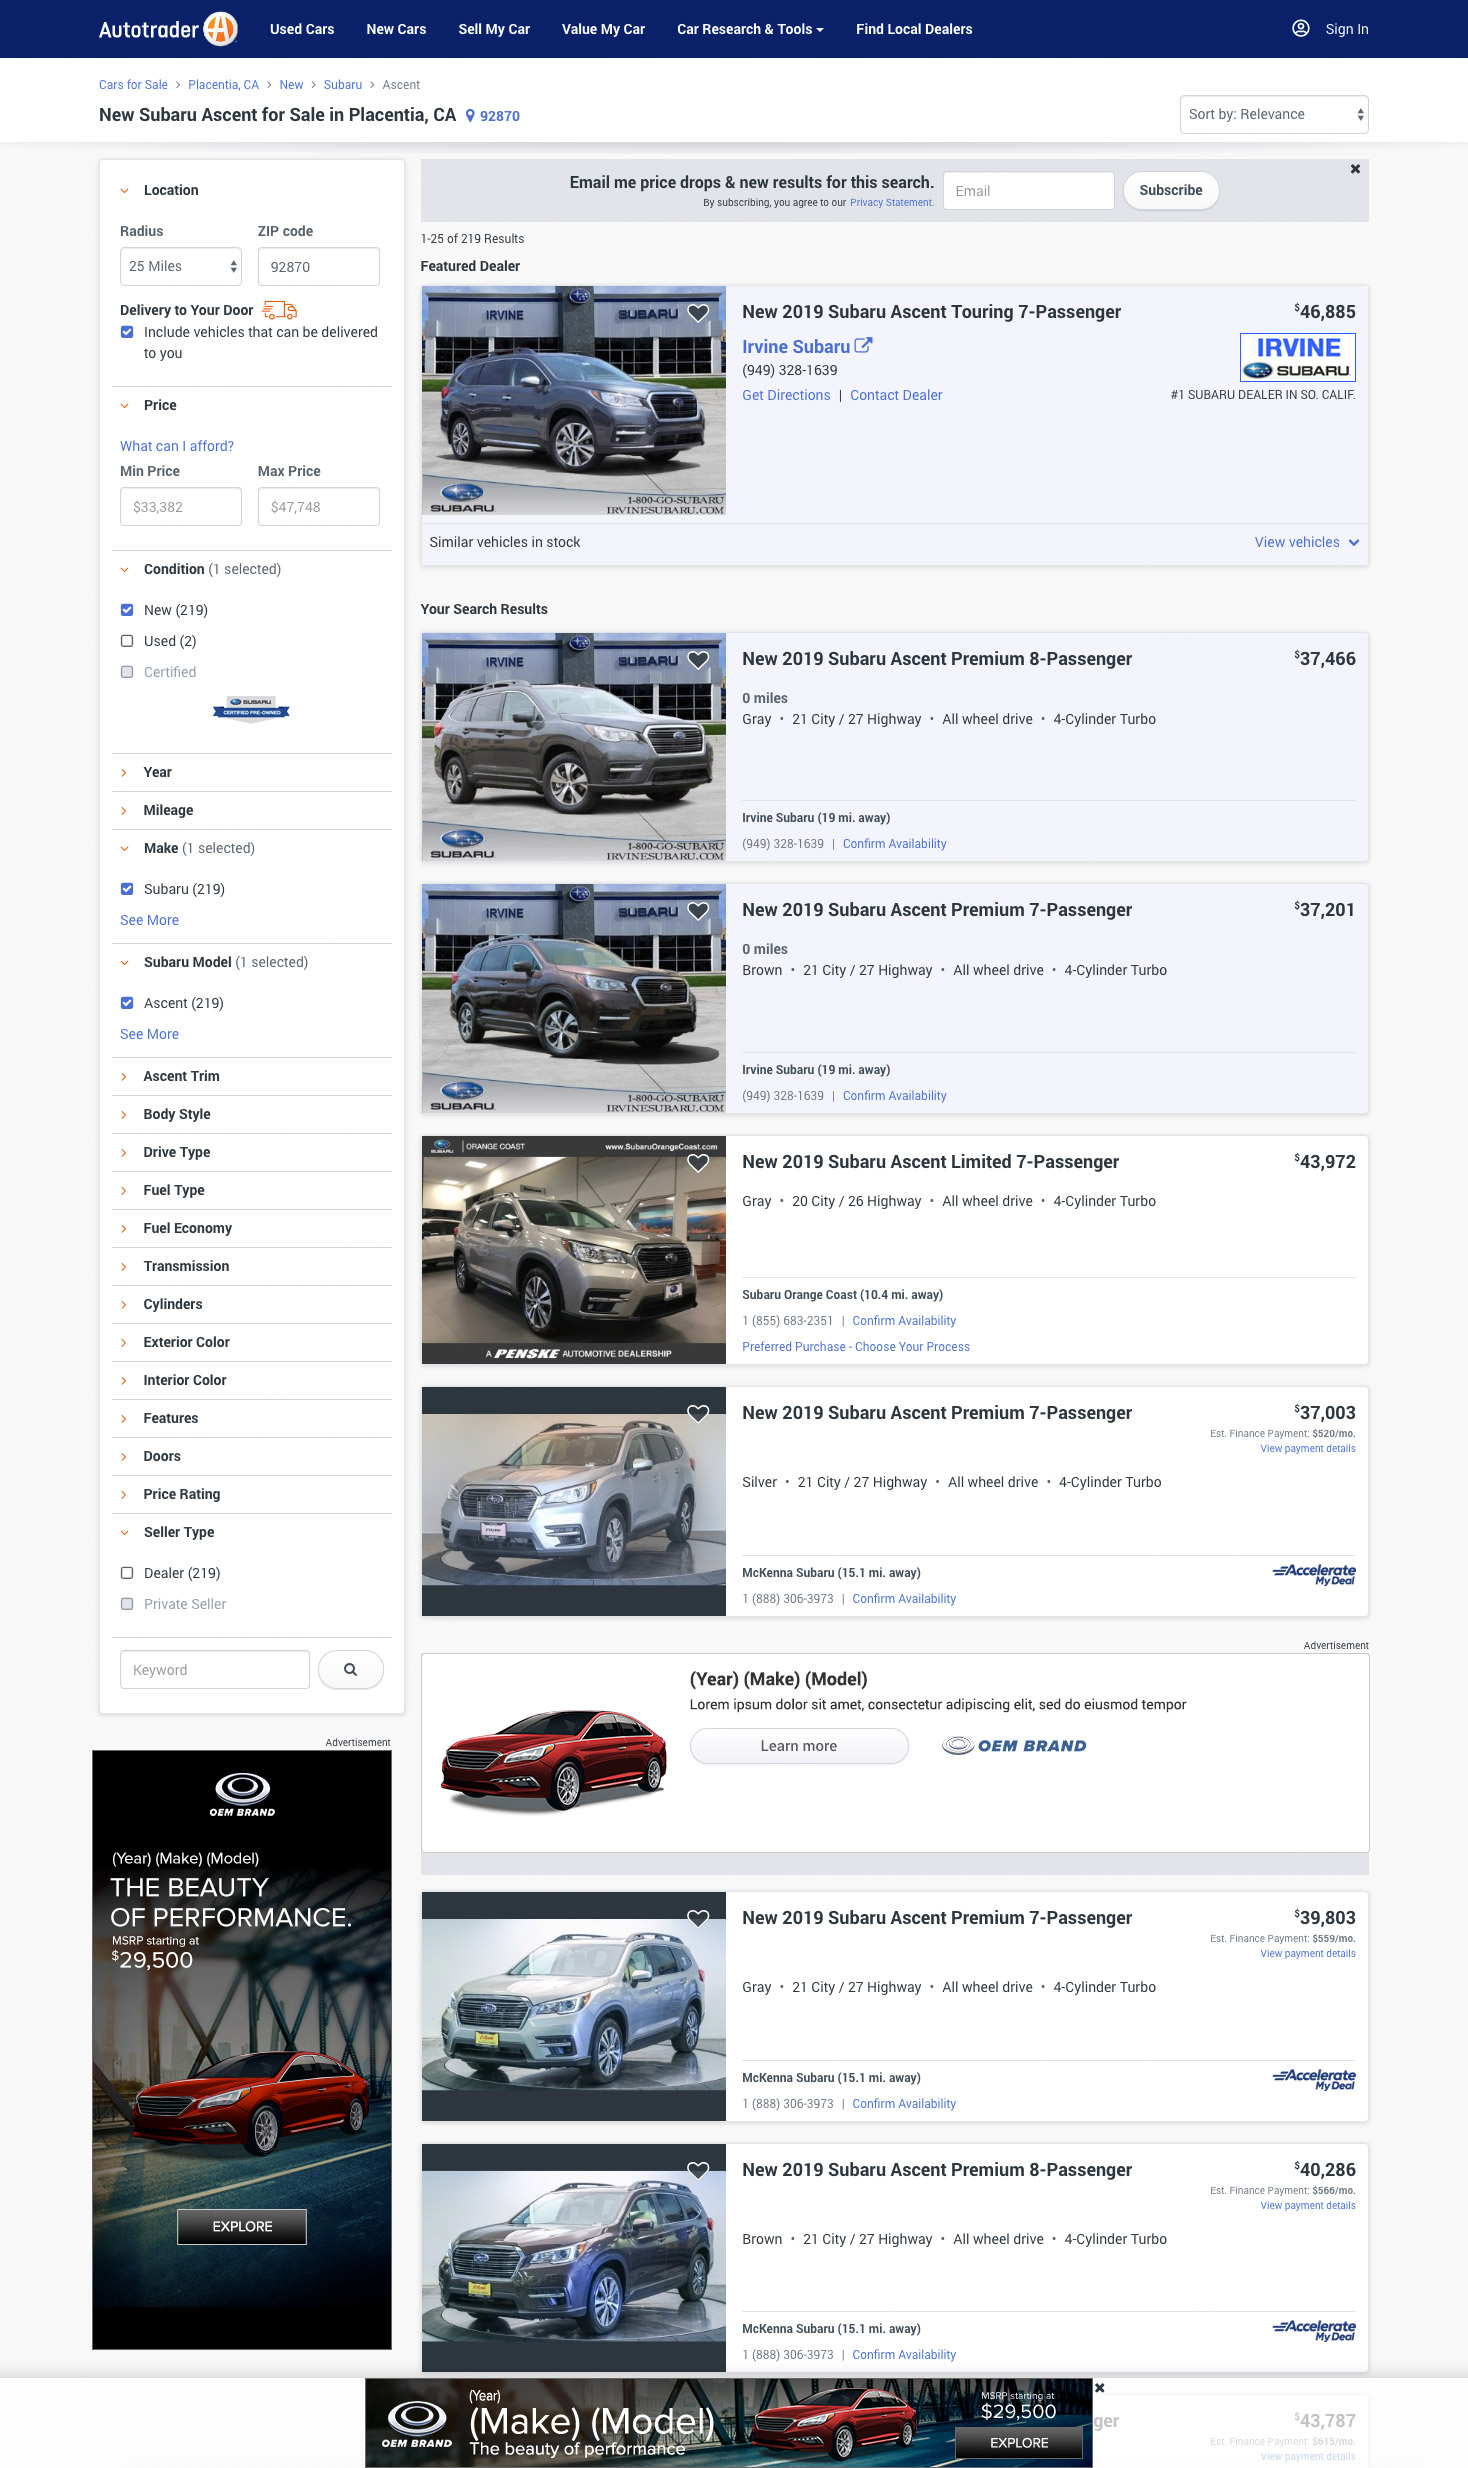This screenshot has height=2468, width=1468.
Task: Expand View vehicles for similar stock
Action: click(1307, 542)
